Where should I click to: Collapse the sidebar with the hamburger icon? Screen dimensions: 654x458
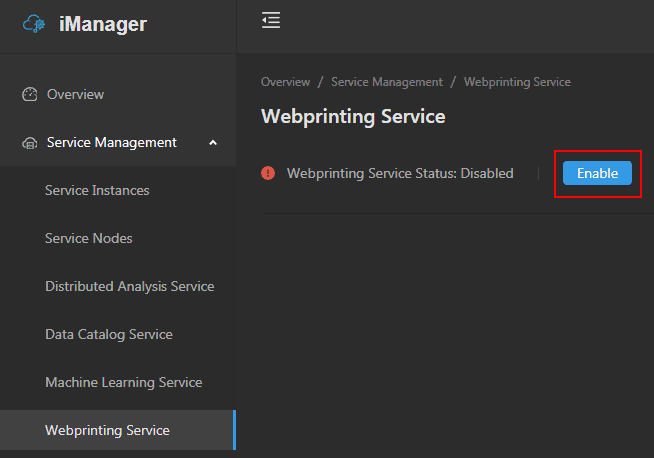pyautogui.click(x=270, y=21)
